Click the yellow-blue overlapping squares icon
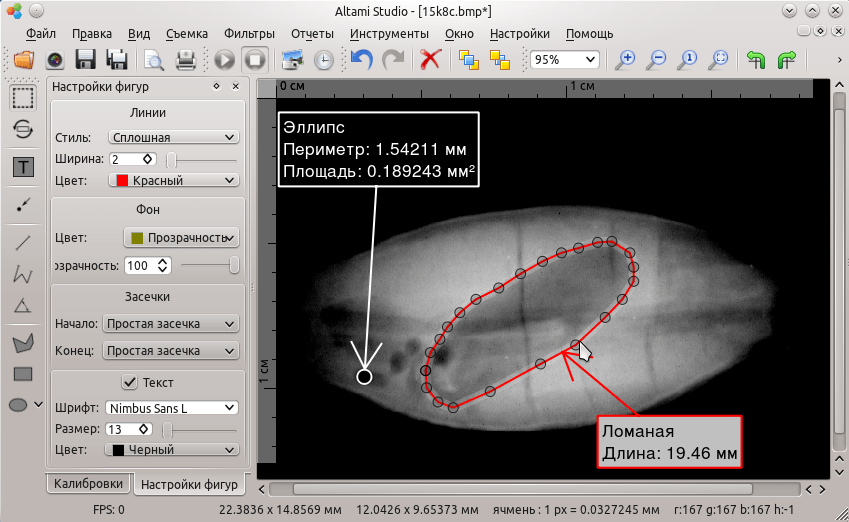Viewport: 849px width, 522px height. (x=500, y=60)
